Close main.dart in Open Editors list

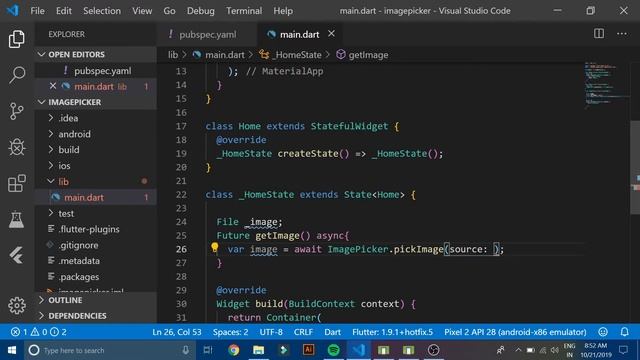[53, 86]
